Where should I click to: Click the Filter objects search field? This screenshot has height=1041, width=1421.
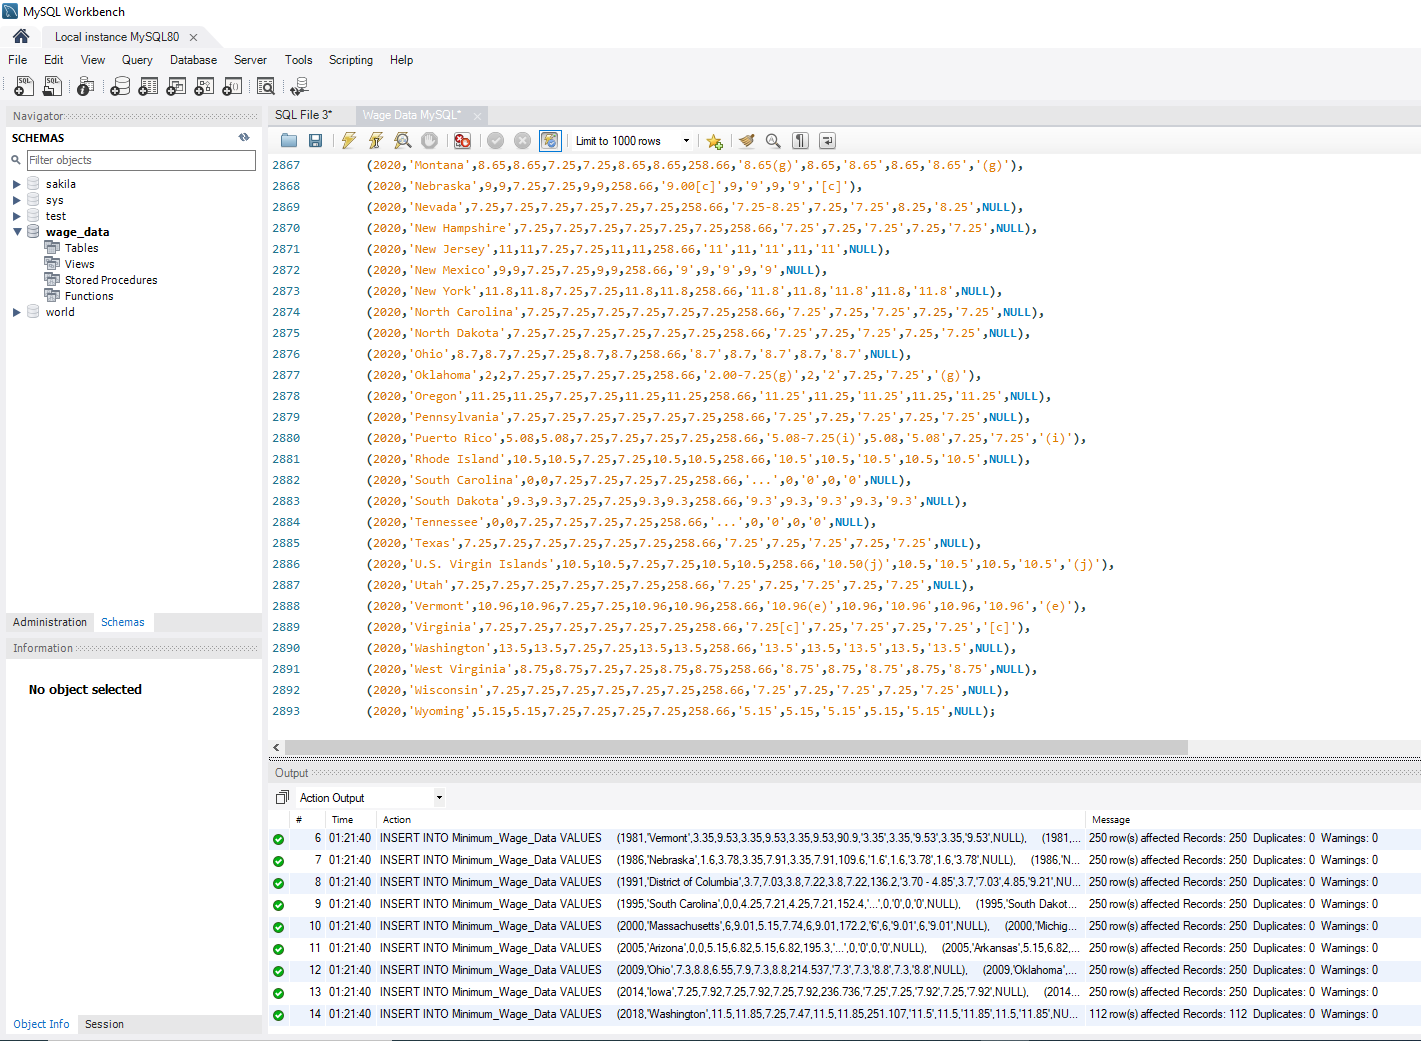click(140, 160)
